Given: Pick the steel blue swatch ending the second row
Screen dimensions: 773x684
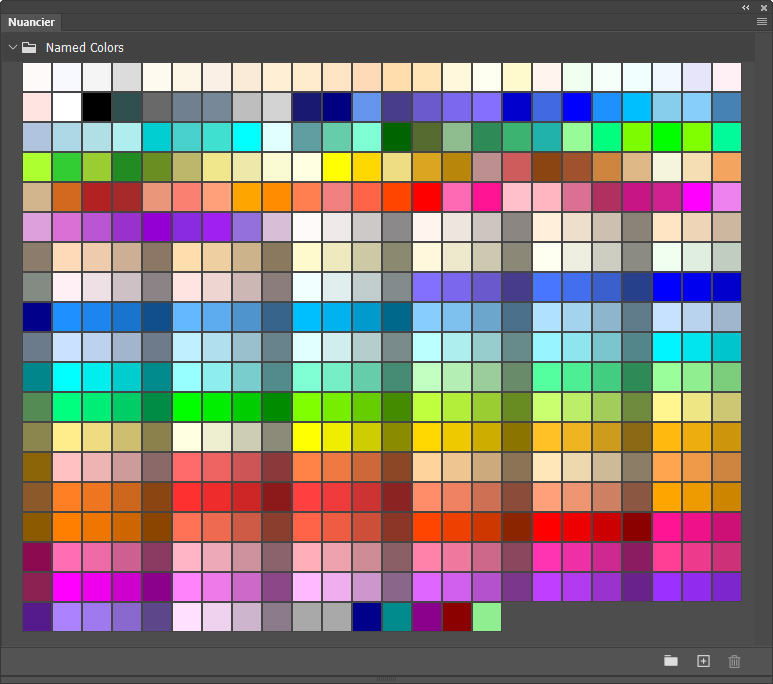Looking at the screenshot, I should coord(727,107).
